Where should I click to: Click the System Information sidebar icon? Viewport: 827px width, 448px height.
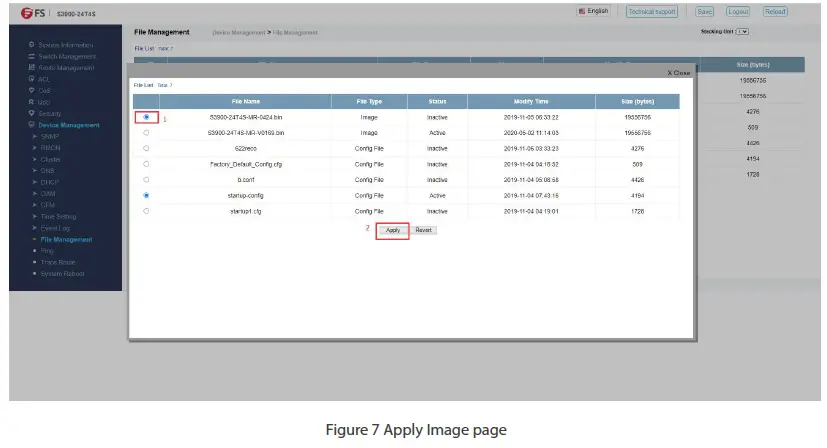coord(32,45)
